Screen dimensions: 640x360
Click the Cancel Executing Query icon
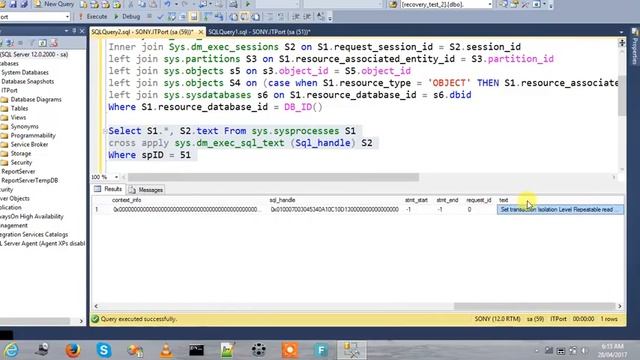pyautogui.click(x=149, y=17)
